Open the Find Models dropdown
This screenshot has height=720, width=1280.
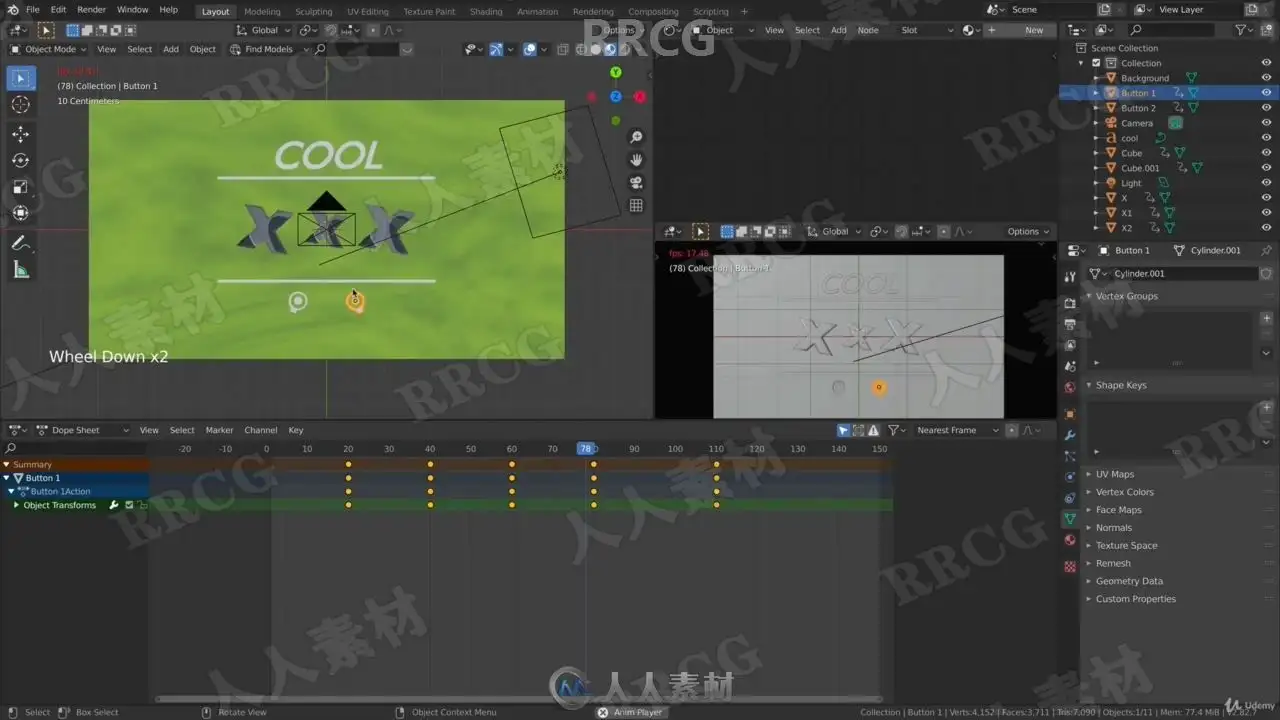tap(267, 49)
